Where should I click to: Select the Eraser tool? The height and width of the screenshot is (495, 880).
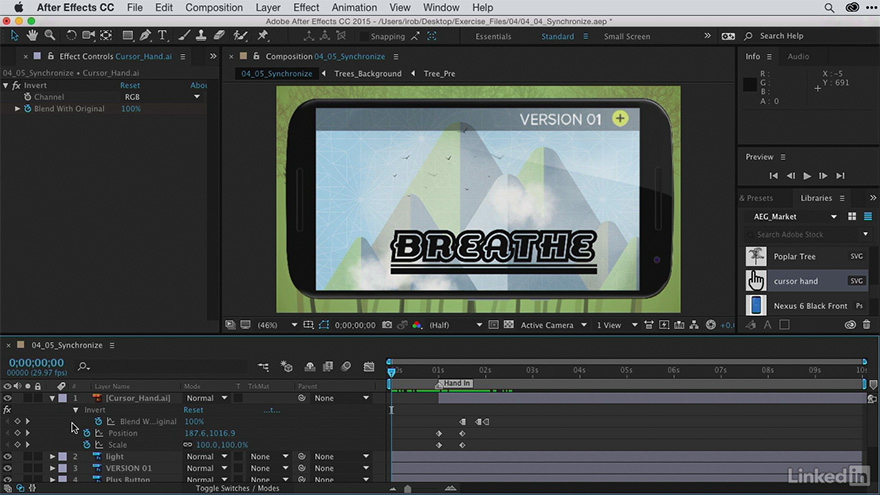tap(219, 35)
